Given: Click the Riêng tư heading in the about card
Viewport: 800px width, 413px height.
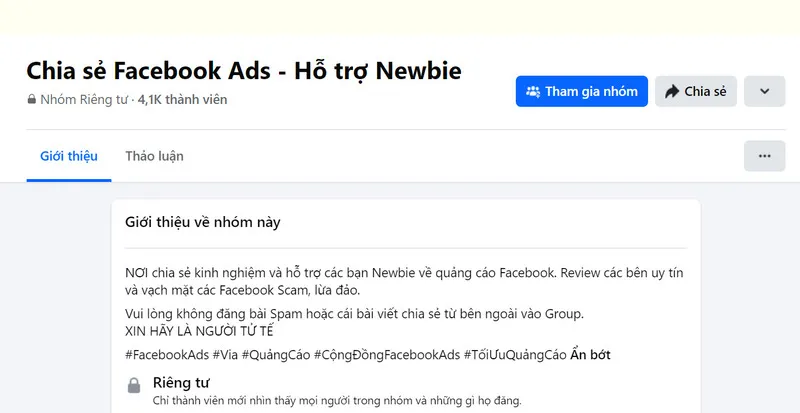Looking at the screenshot, I should (181, 383).
